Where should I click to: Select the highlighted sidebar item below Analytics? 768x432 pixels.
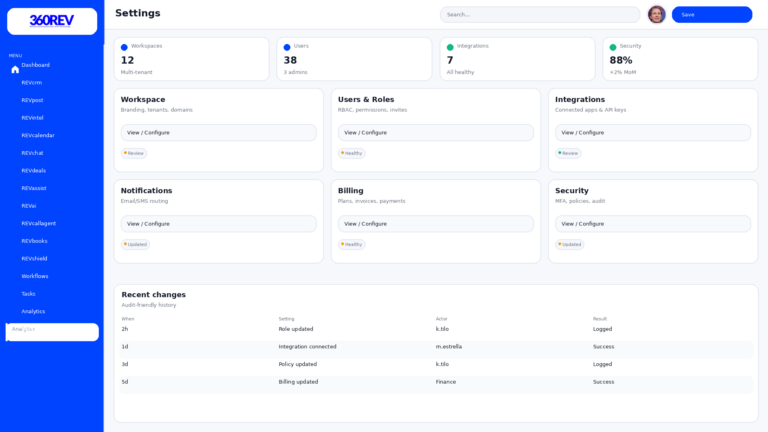(x=52, y=331)
